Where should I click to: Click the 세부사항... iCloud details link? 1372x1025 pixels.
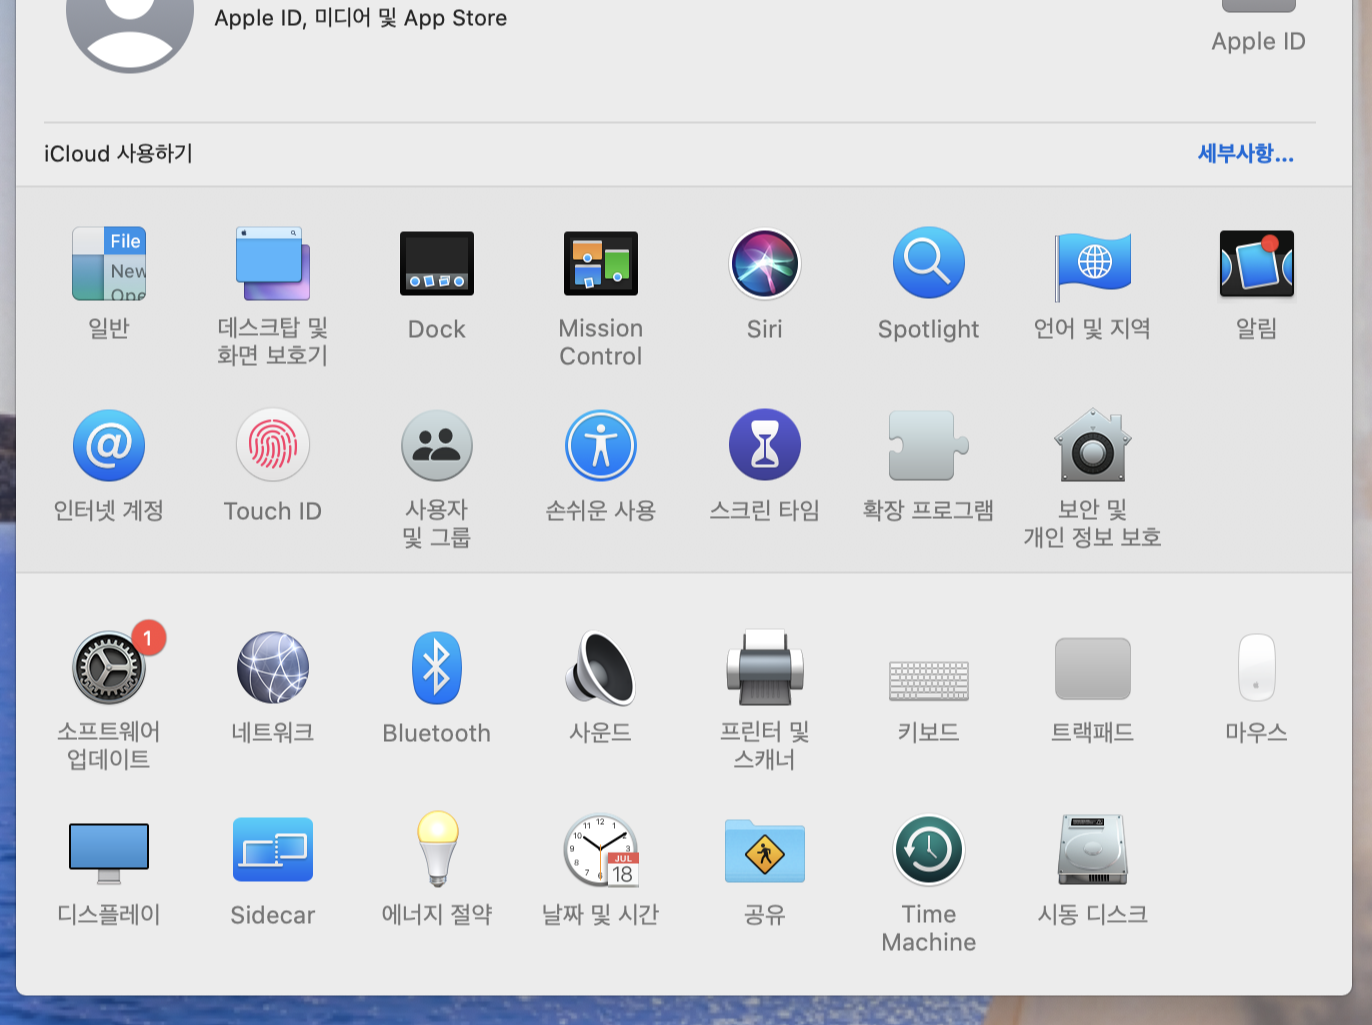pyautogui.click(x=1246, y=154)
